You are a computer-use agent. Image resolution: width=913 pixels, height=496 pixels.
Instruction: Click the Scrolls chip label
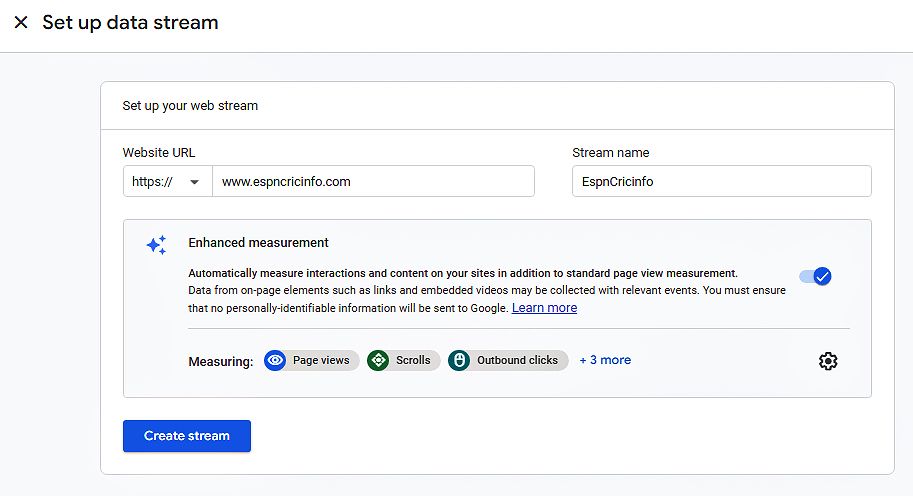tap(413, 360)
